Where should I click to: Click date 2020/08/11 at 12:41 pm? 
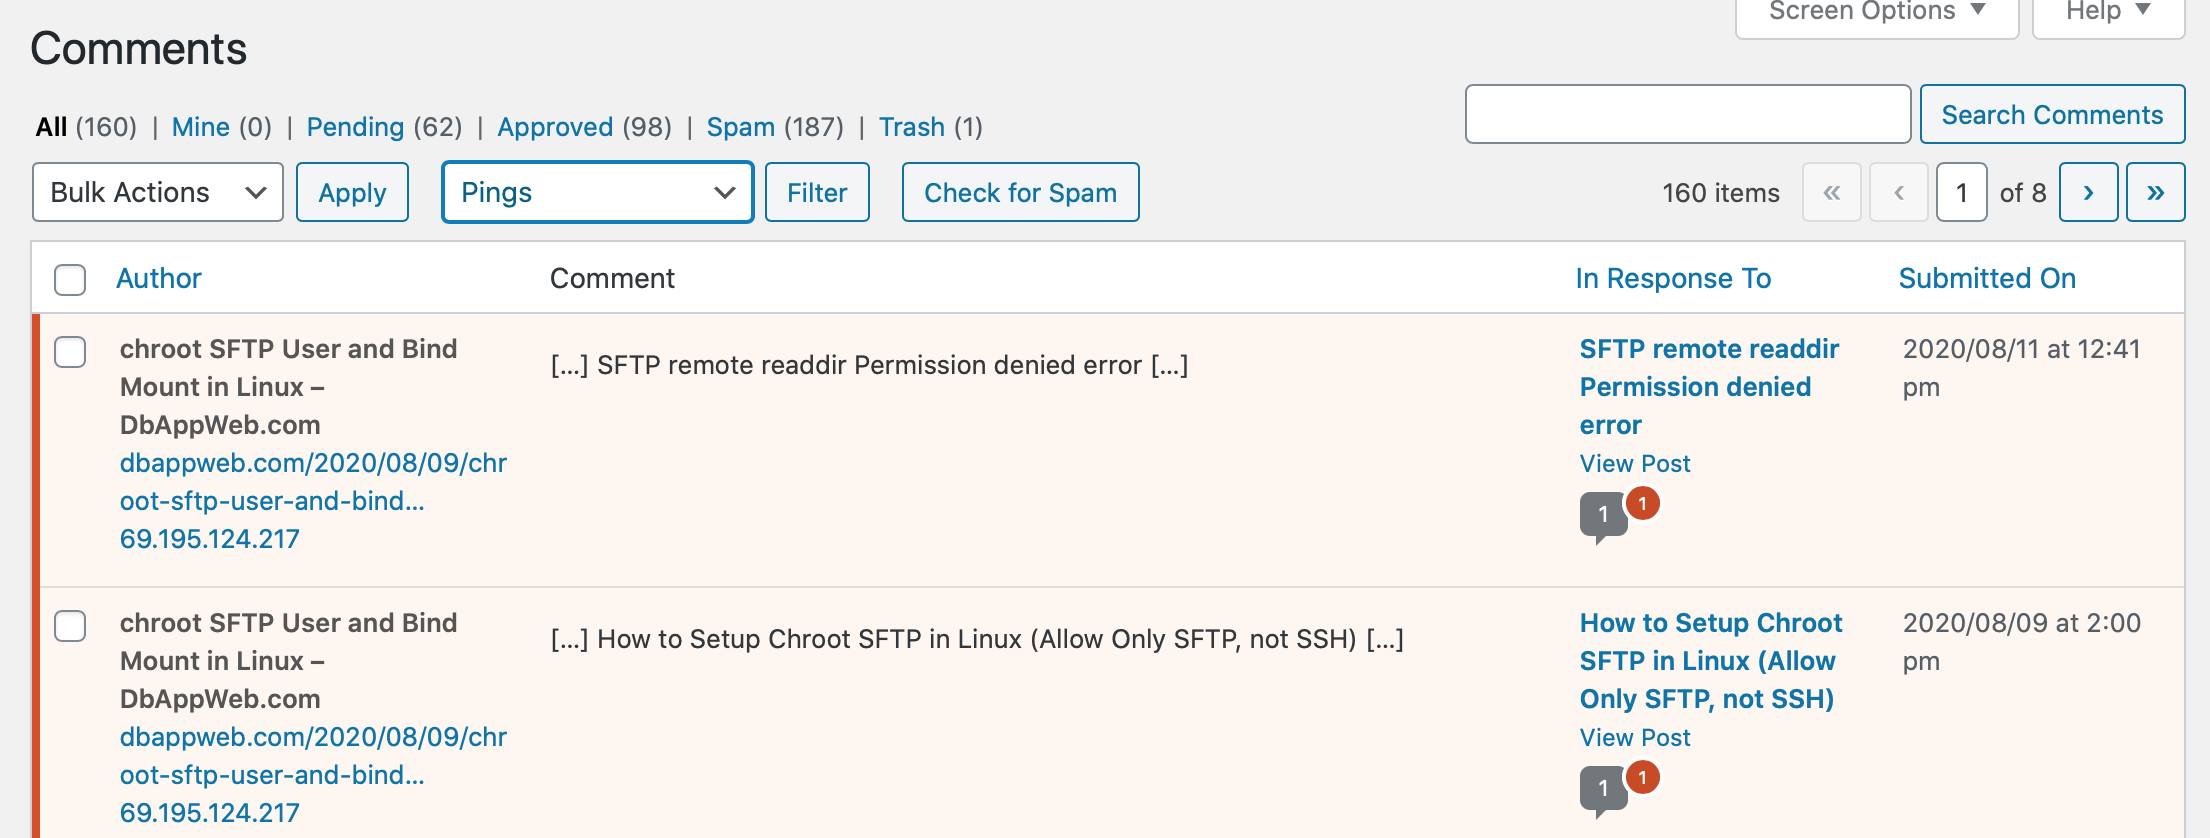click(x=2021, y=368)
